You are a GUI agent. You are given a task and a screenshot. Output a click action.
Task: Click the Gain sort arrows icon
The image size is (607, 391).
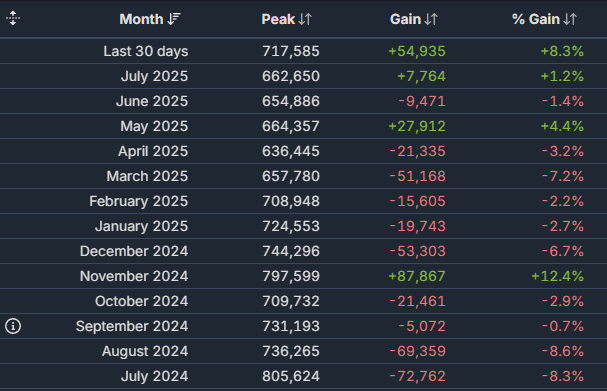[431, 19]
